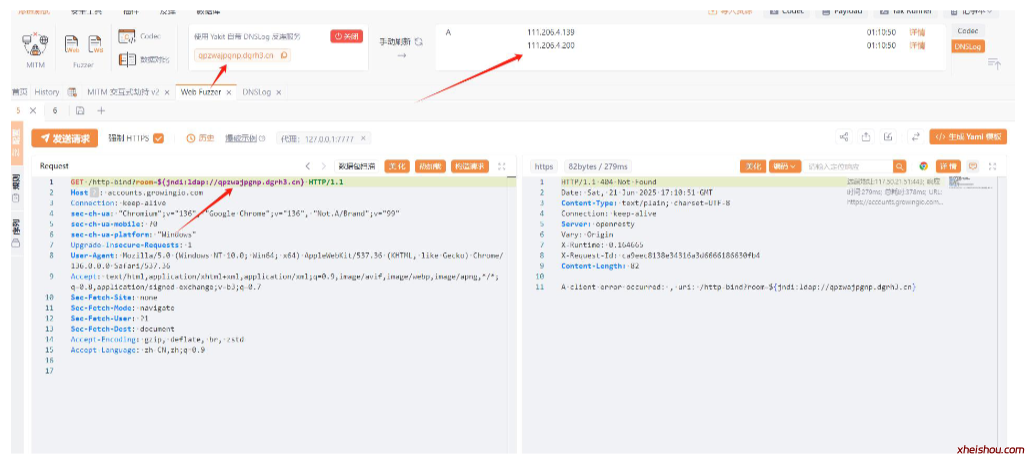This screenshot has height=467, width=1031.
Task: Switch to the DNSLog page tab
Action: tap(256, 92)
